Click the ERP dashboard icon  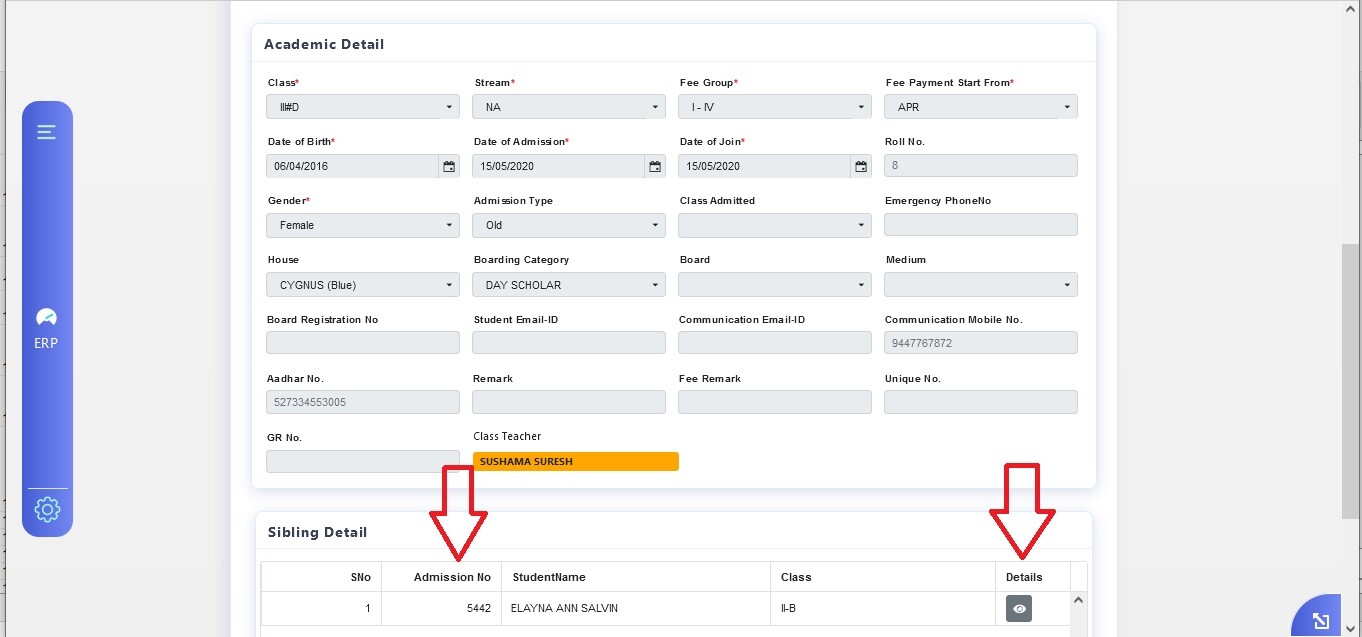46,319
